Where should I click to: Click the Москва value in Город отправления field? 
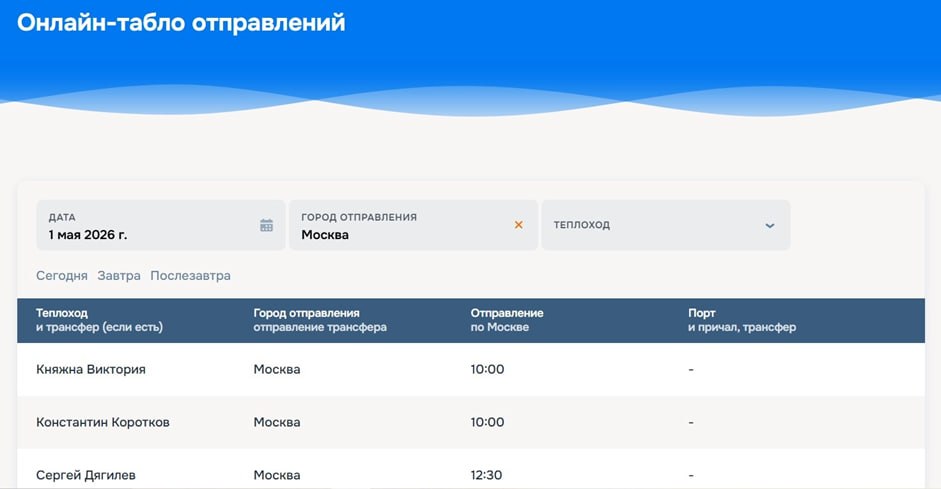[325, 235]
